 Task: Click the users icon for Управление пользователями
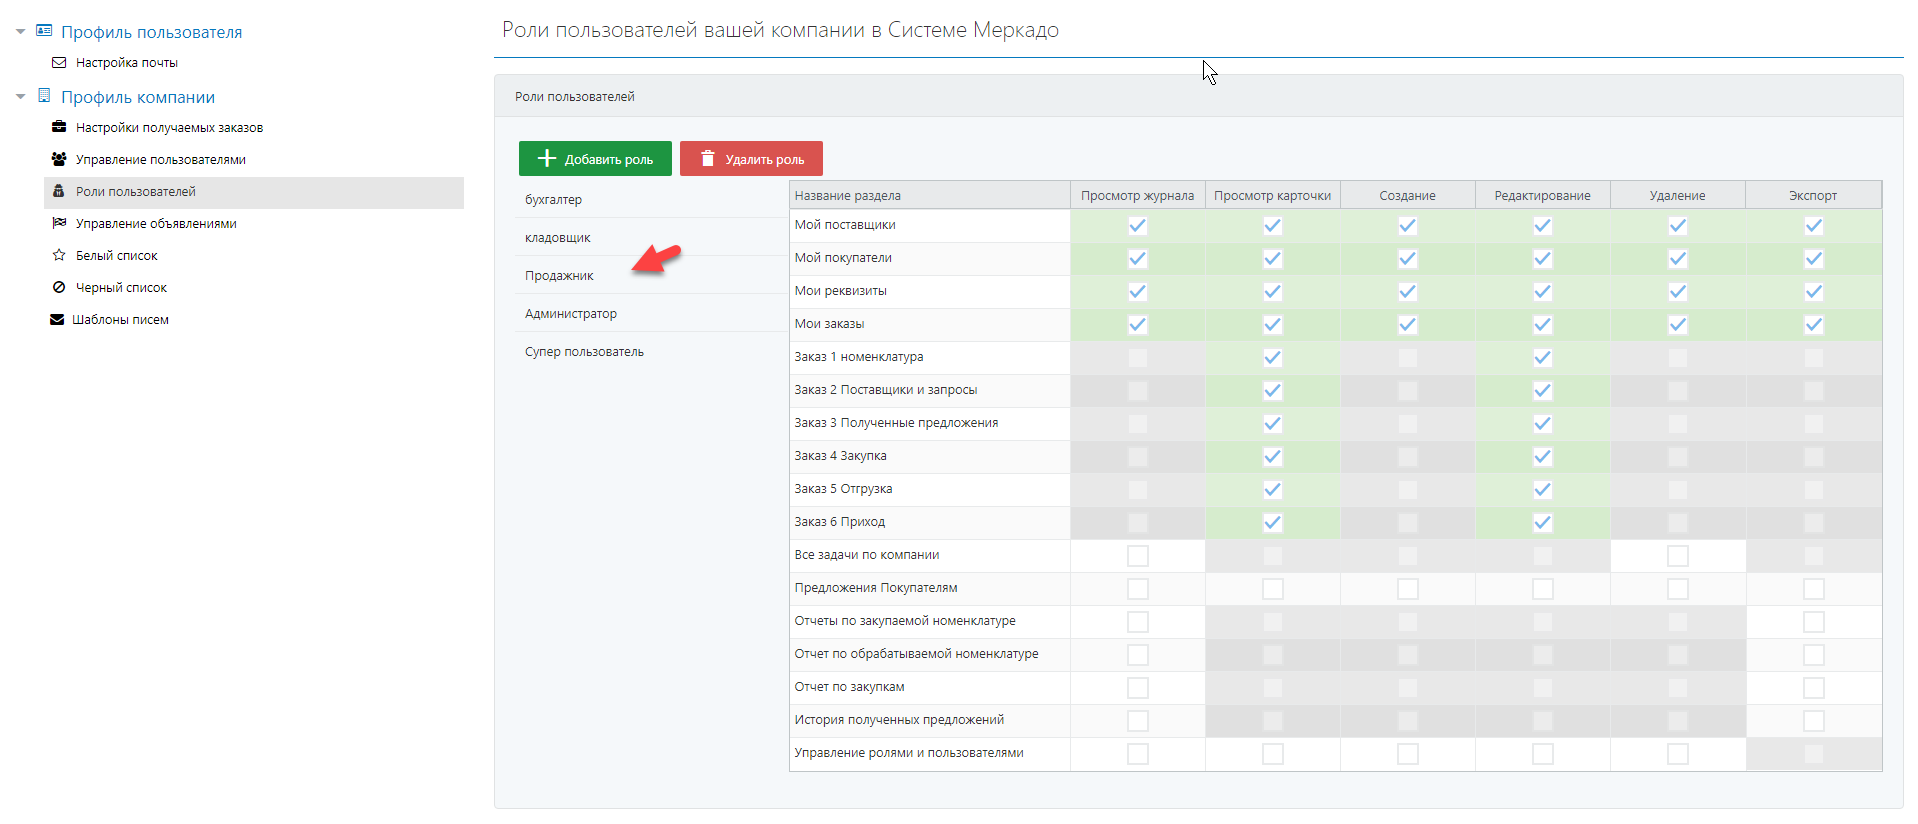point(59,159)
